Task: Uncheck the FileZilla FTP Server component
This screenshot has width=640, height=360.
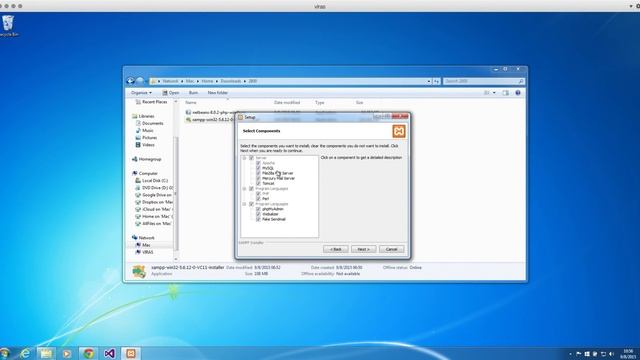Action: 258,173
